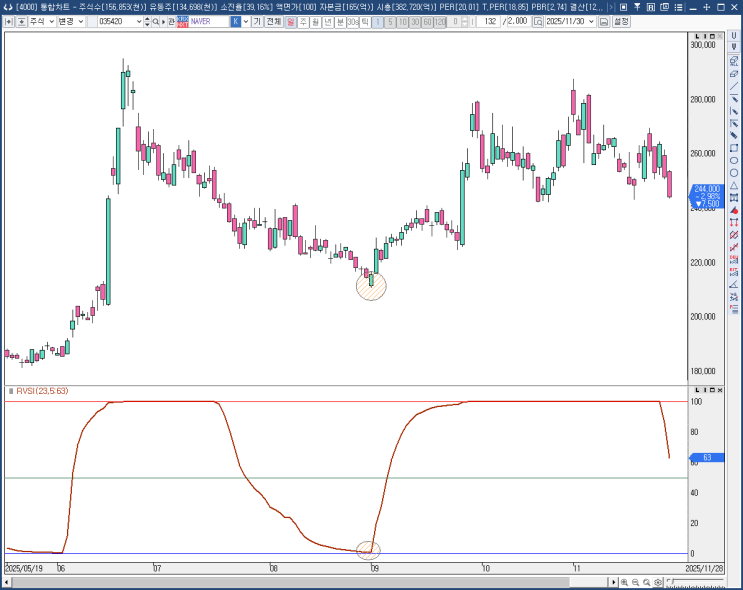
Task: Click the 전체 button
Action: [273, 22]
